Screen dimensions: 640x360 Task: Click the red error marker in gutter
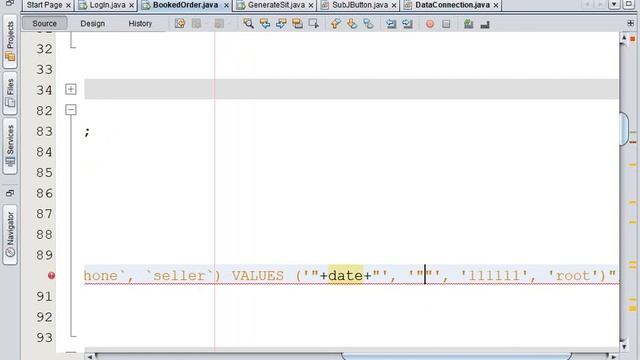pos(51,276)
